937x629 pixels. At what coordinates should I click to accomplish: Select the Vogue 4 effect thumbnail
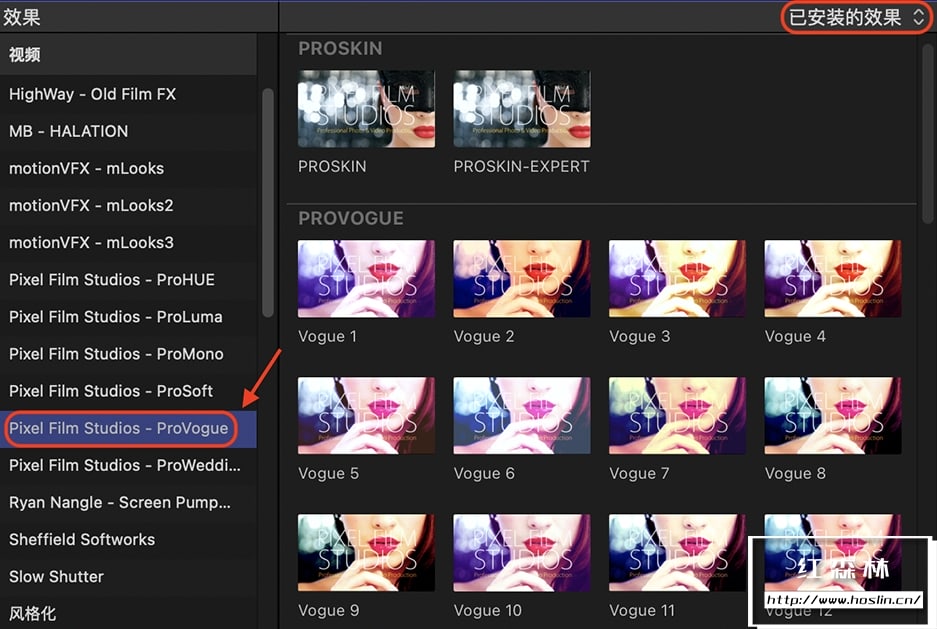(x=832, y=278)
